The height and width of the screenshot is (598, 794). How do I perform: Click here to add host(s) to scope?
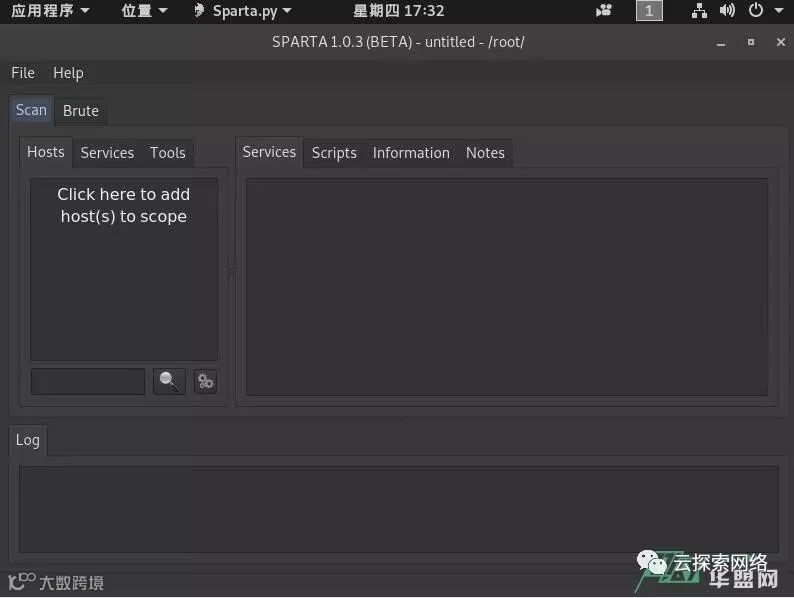[x=124, y=205]
